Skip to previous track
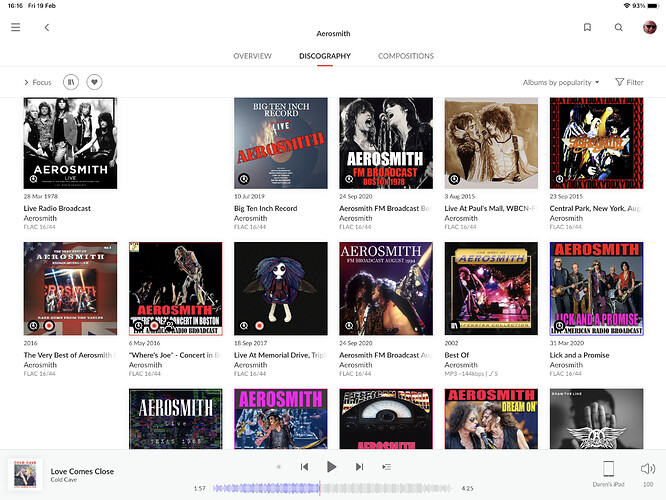666x500 pixels. (304, 467)
